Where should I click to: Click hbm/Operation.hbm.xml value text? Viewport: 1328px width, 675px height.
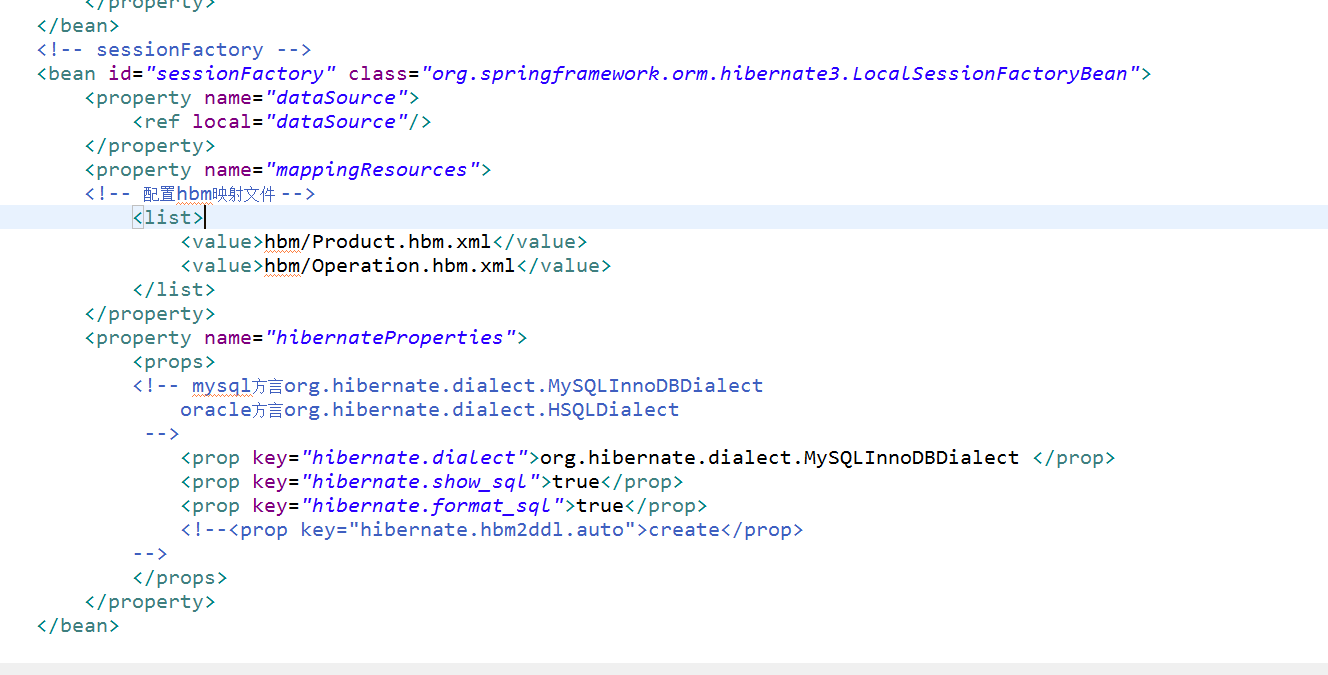(389, 265)
